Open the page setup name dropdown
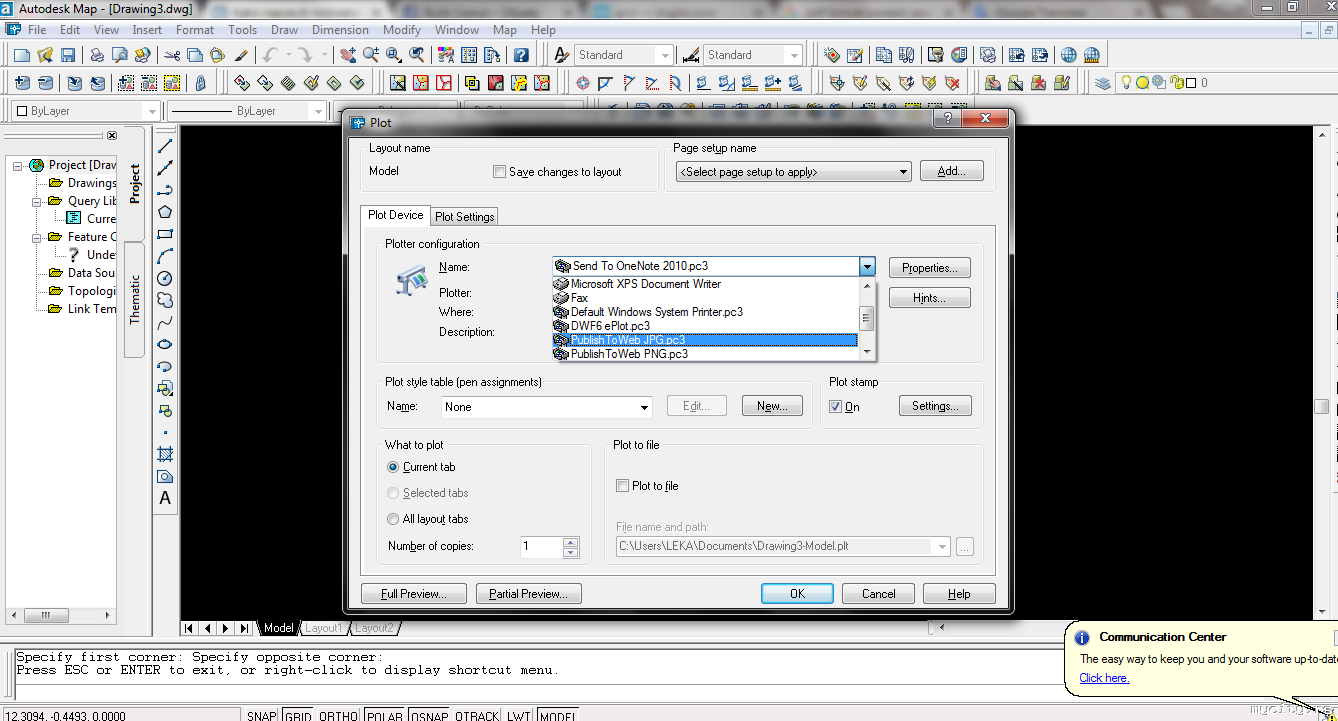 point(903,172)
